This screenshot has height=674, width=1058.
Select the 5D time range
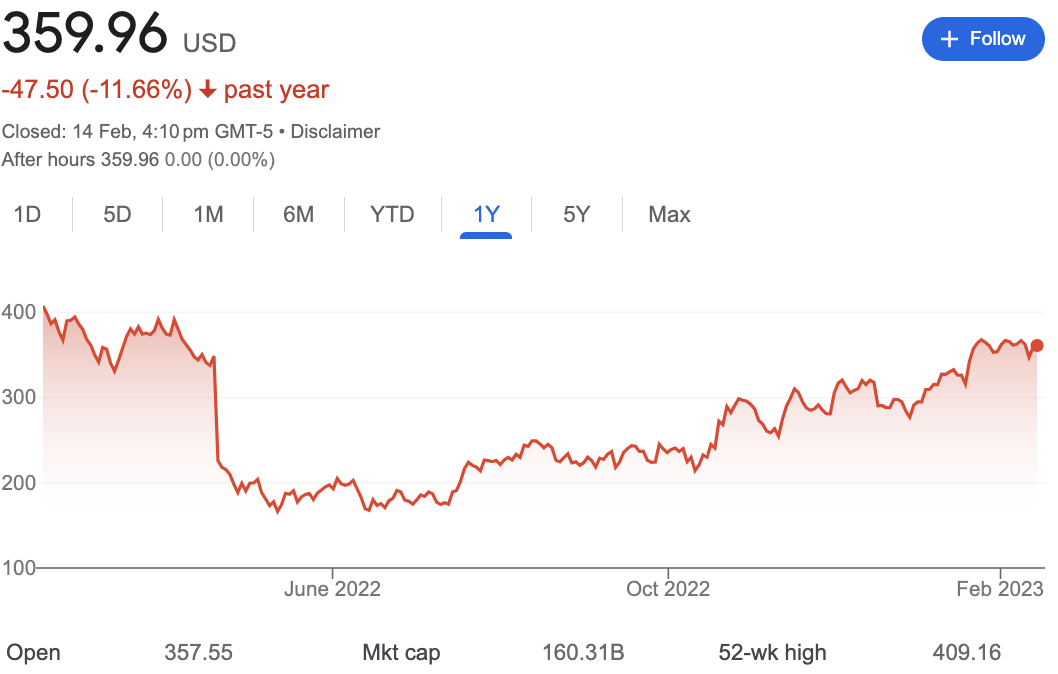(117, 214)
